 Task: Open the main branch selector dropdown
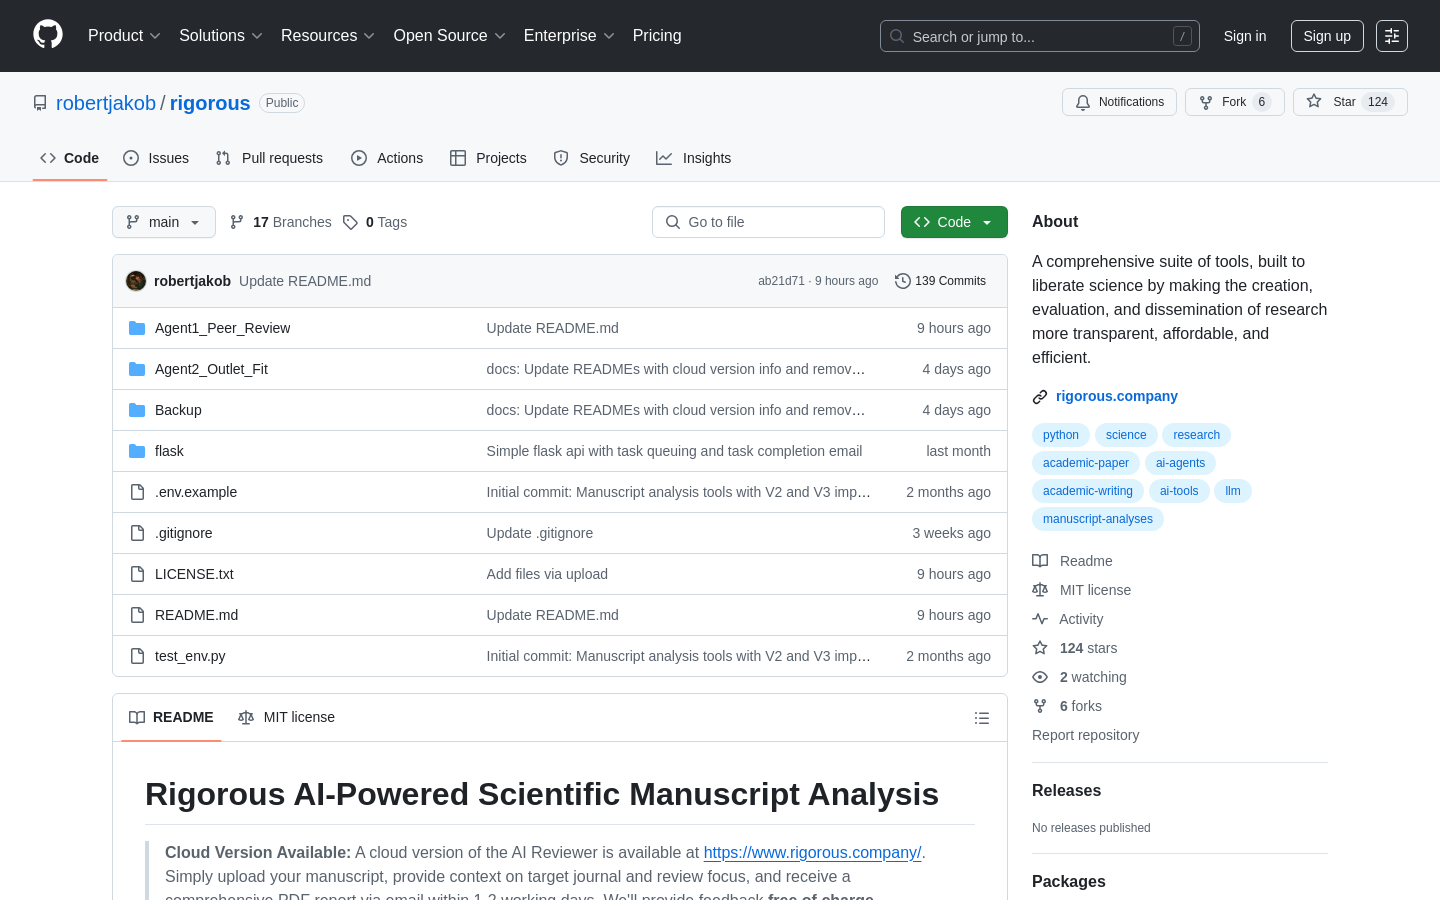click(164, 222)
